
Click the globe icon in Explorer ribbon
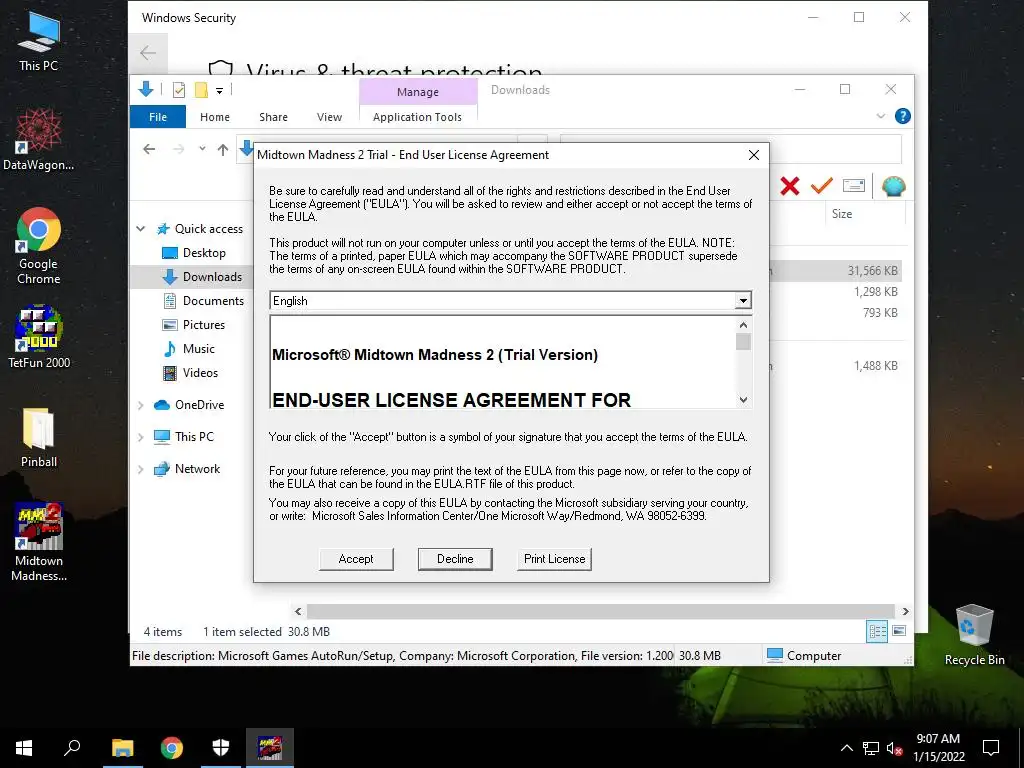point(893,186)
